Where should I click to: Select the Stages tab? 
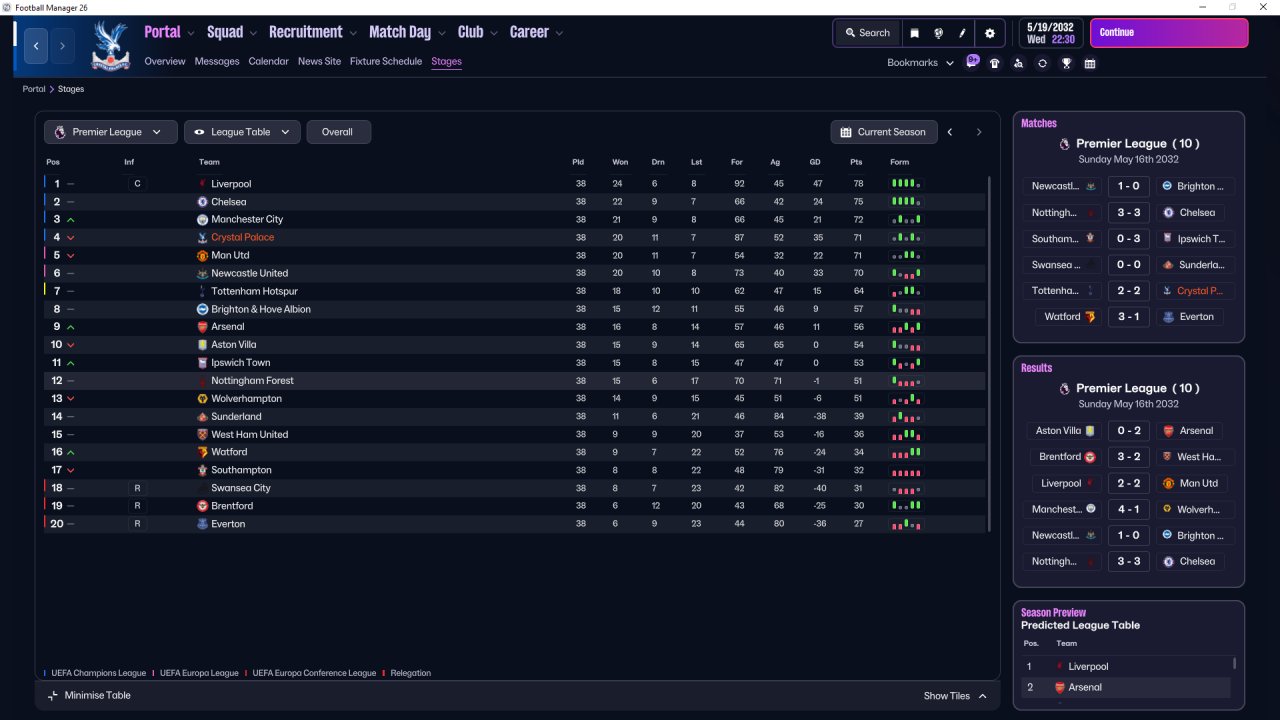coord(446,61)
